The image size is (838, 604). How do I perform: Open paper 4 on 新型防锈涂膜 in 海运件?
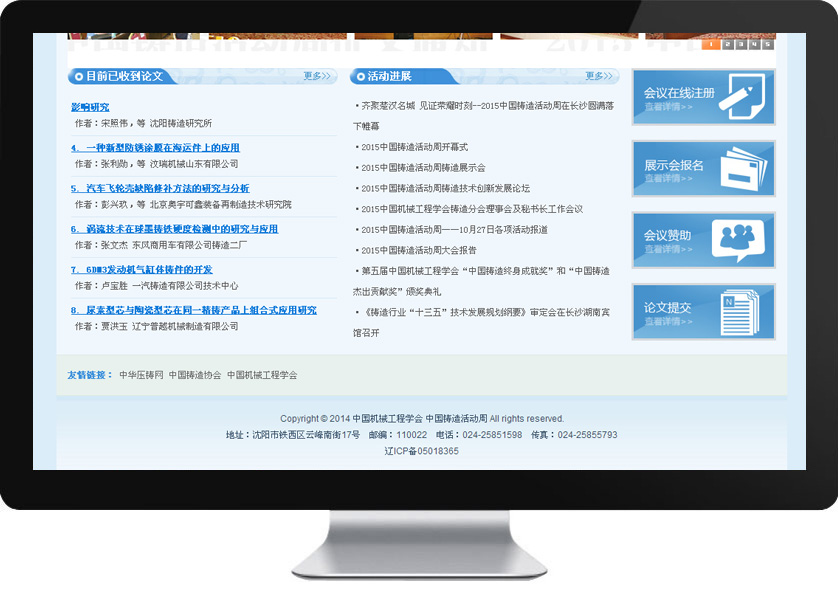pyautogui.click(x=155, y=148)
